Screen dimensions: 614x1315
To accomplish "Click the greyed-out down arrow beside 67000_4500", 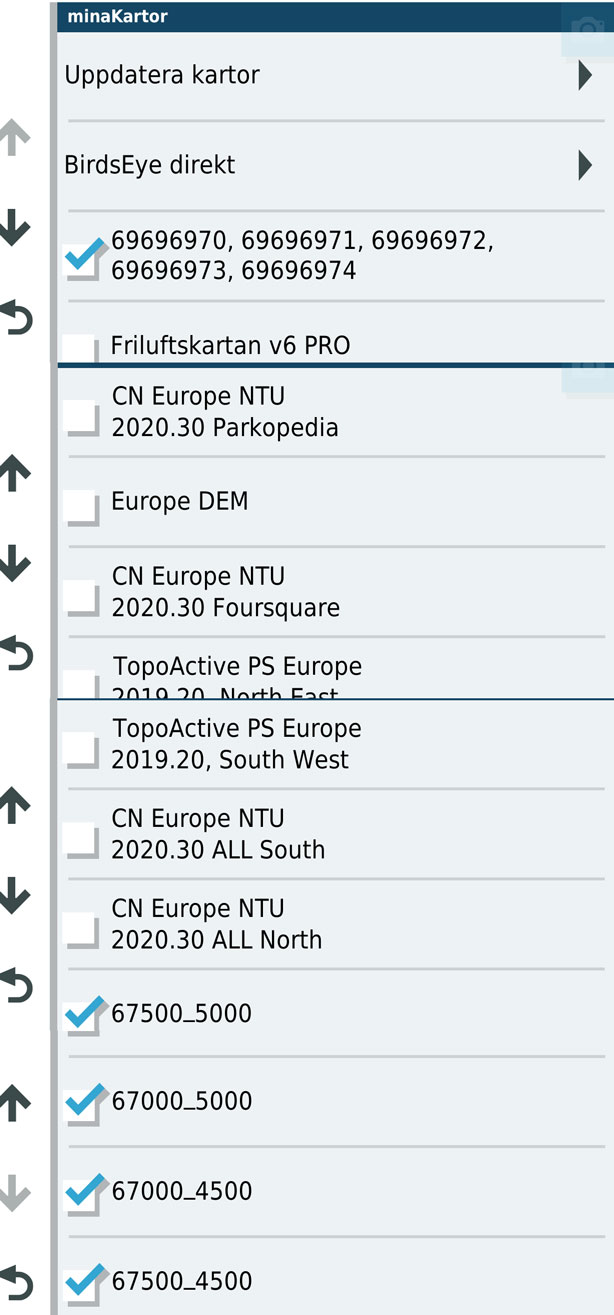I will pyautogui.click(x=15, y=1194).
